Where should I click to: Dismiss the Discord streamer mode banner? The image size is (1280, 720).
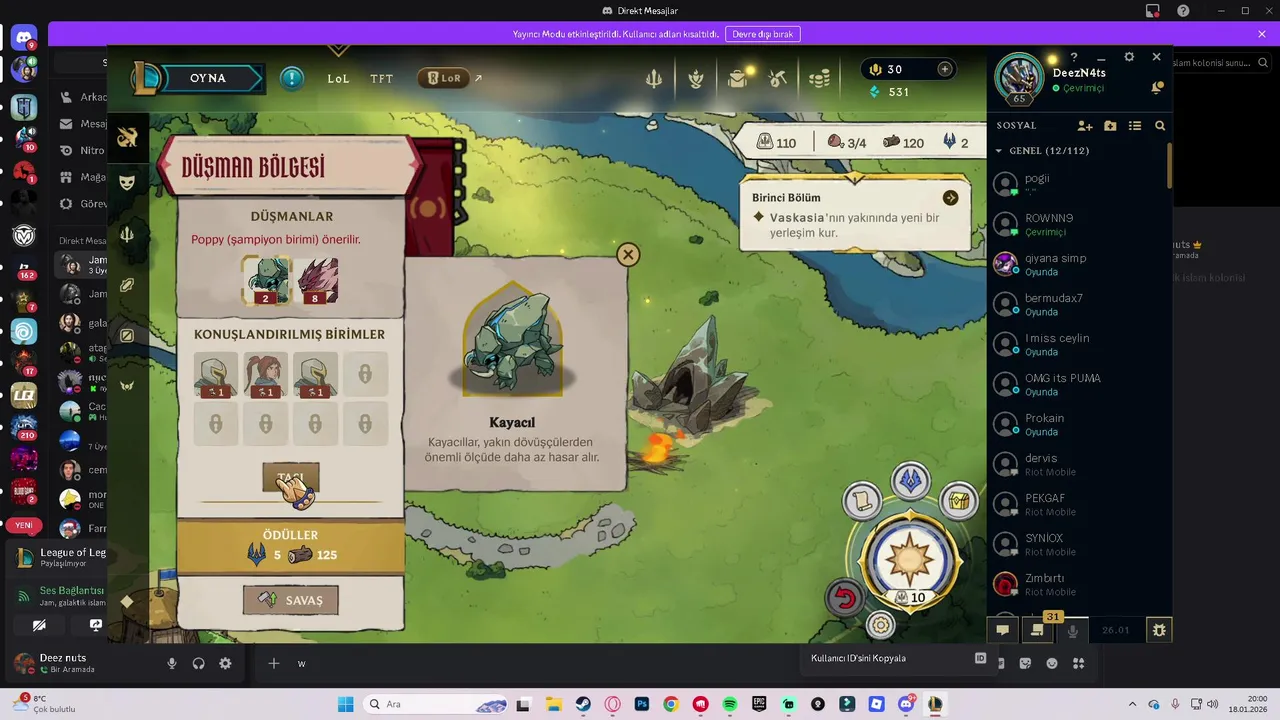point(1262,34)
